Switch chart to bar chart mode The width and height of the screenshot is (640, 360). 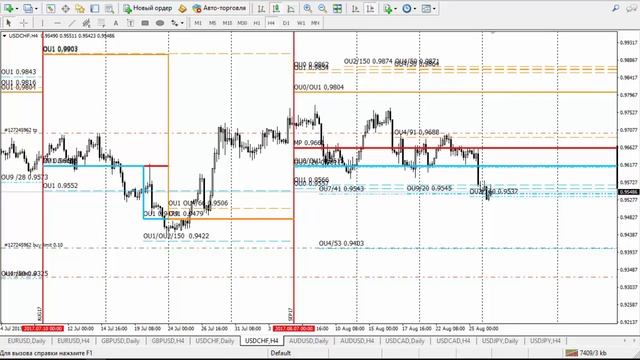click(x=261, y=8)
